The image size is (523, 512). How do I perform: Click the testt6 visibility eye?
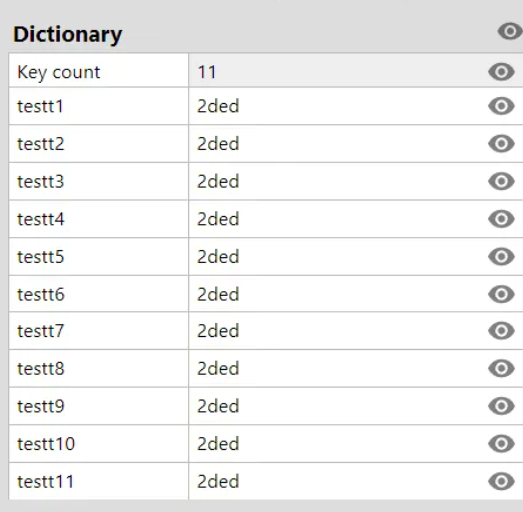tap(501, 294)
